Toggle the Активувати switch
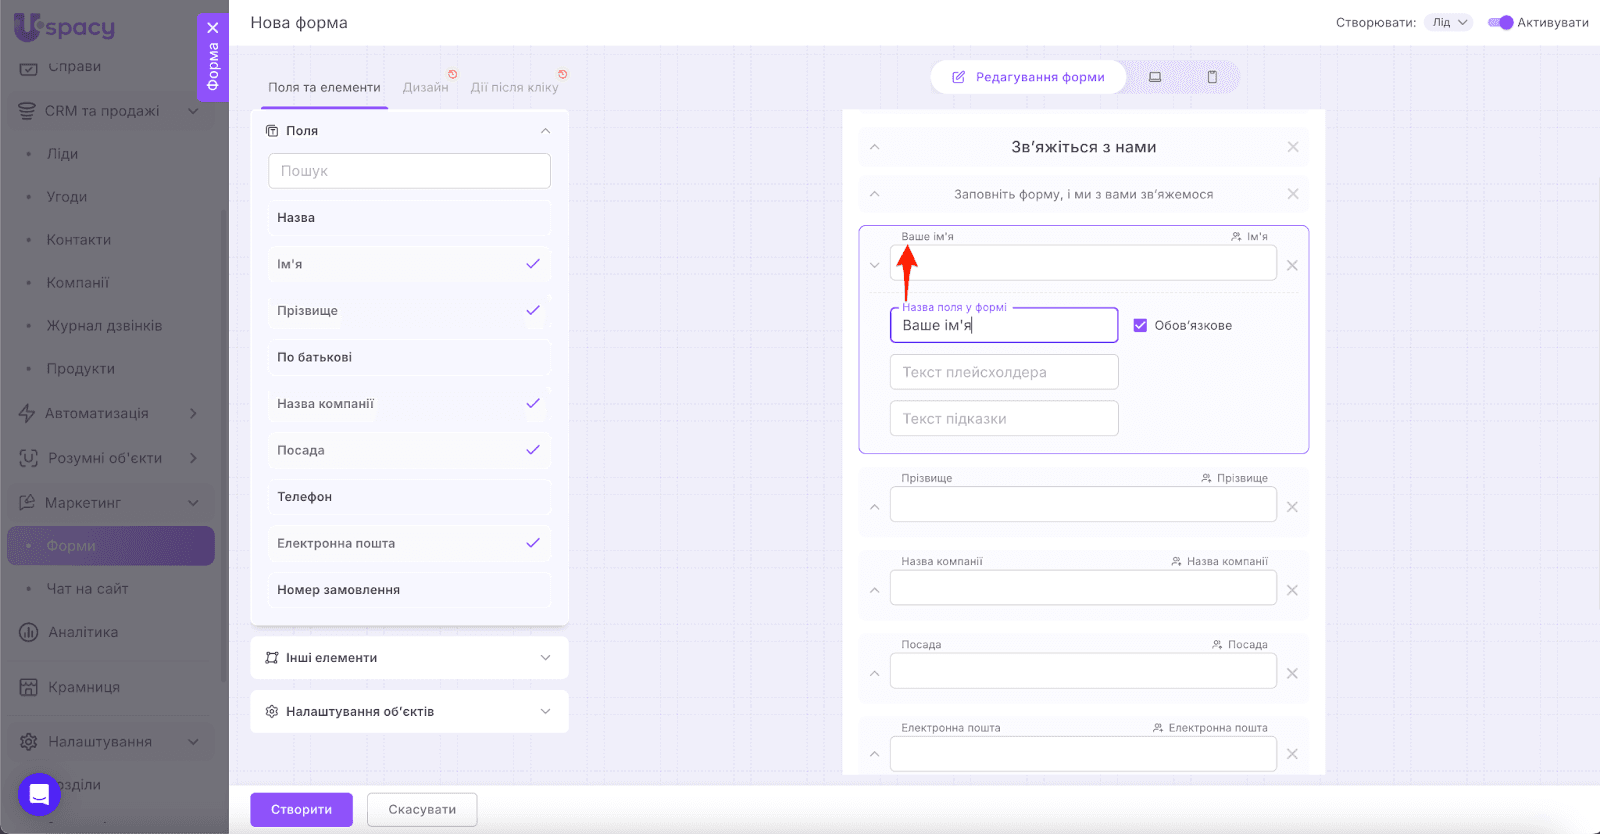Viewport: 1600px width, 834px height. [1500, 23]
